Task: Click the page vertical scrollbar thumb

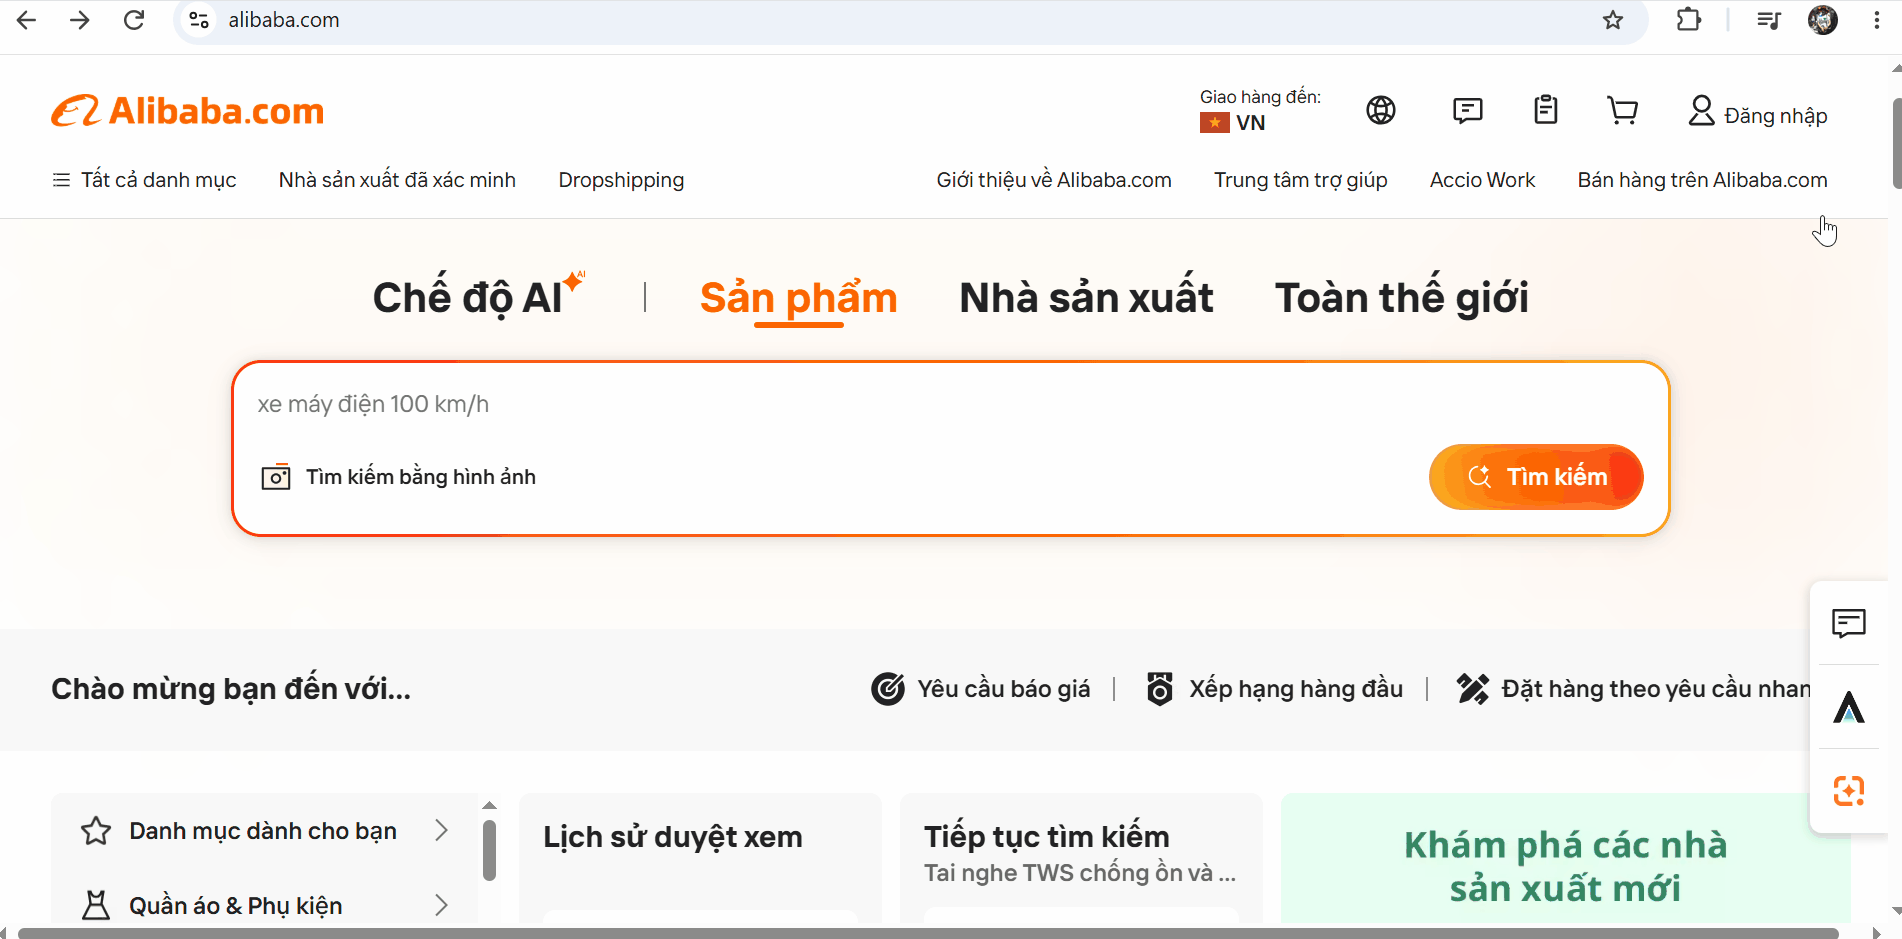Action: [1896, 143]
